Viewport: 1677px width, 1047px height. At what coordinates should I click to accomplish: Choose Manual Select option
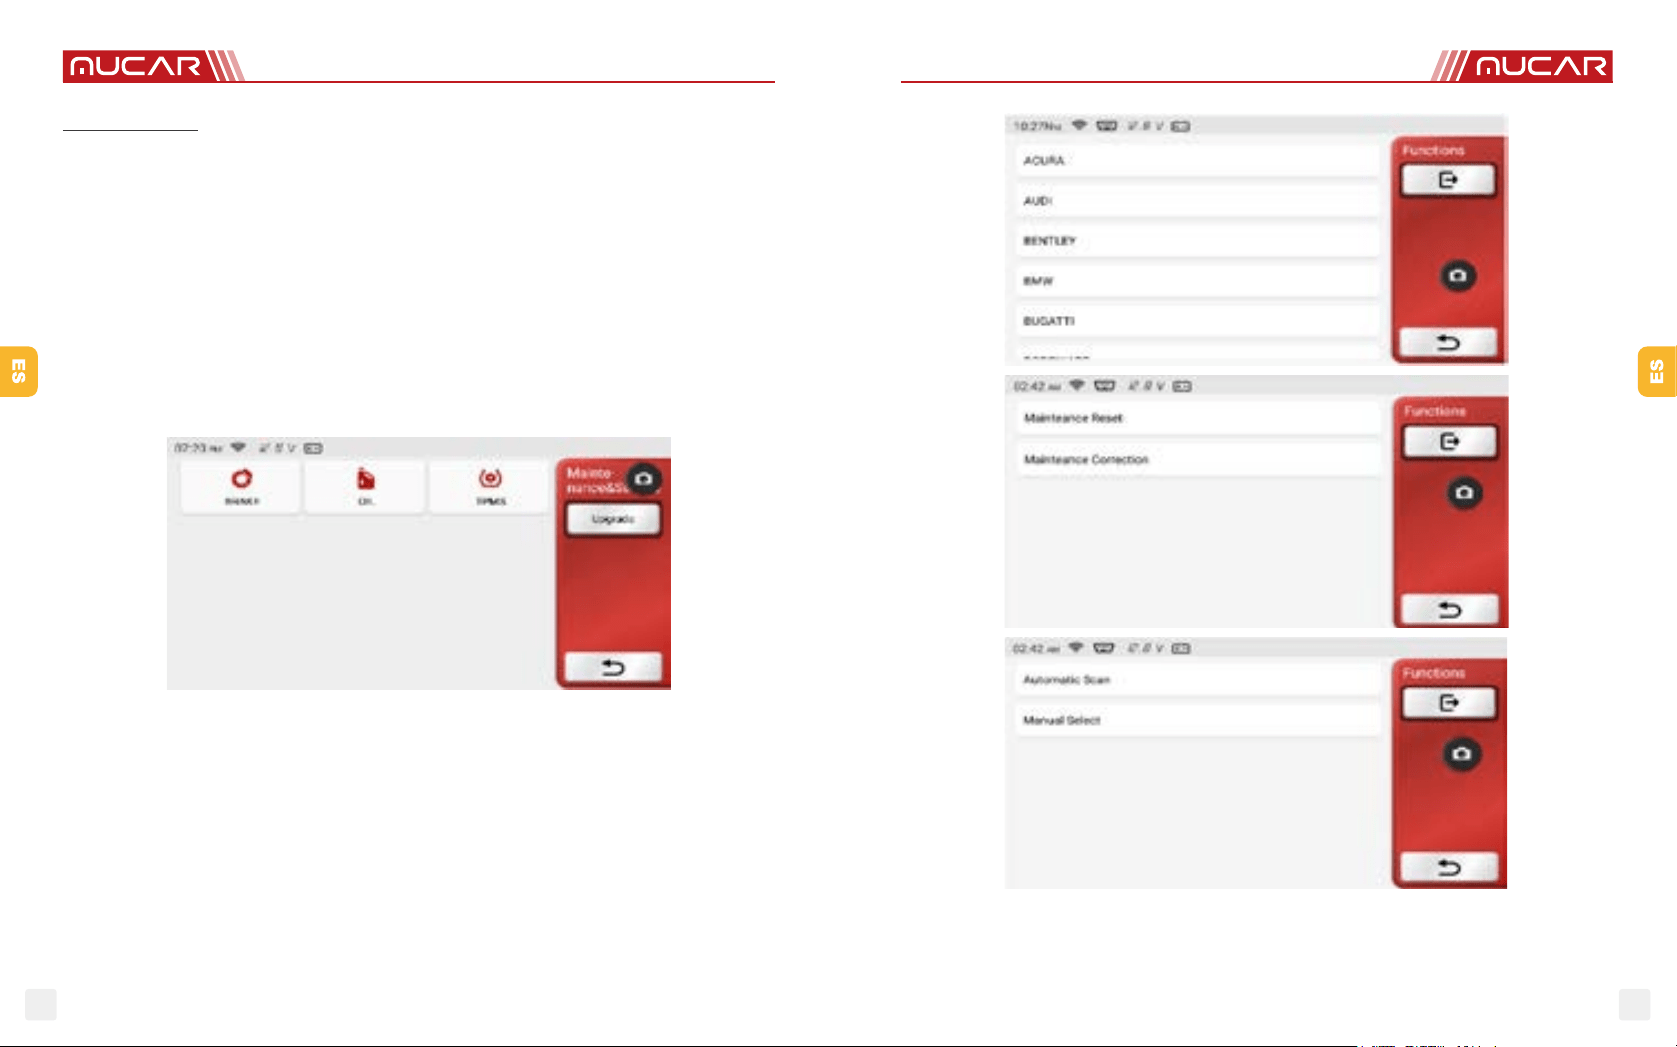pyautogui.click(x=1198, y=721)
